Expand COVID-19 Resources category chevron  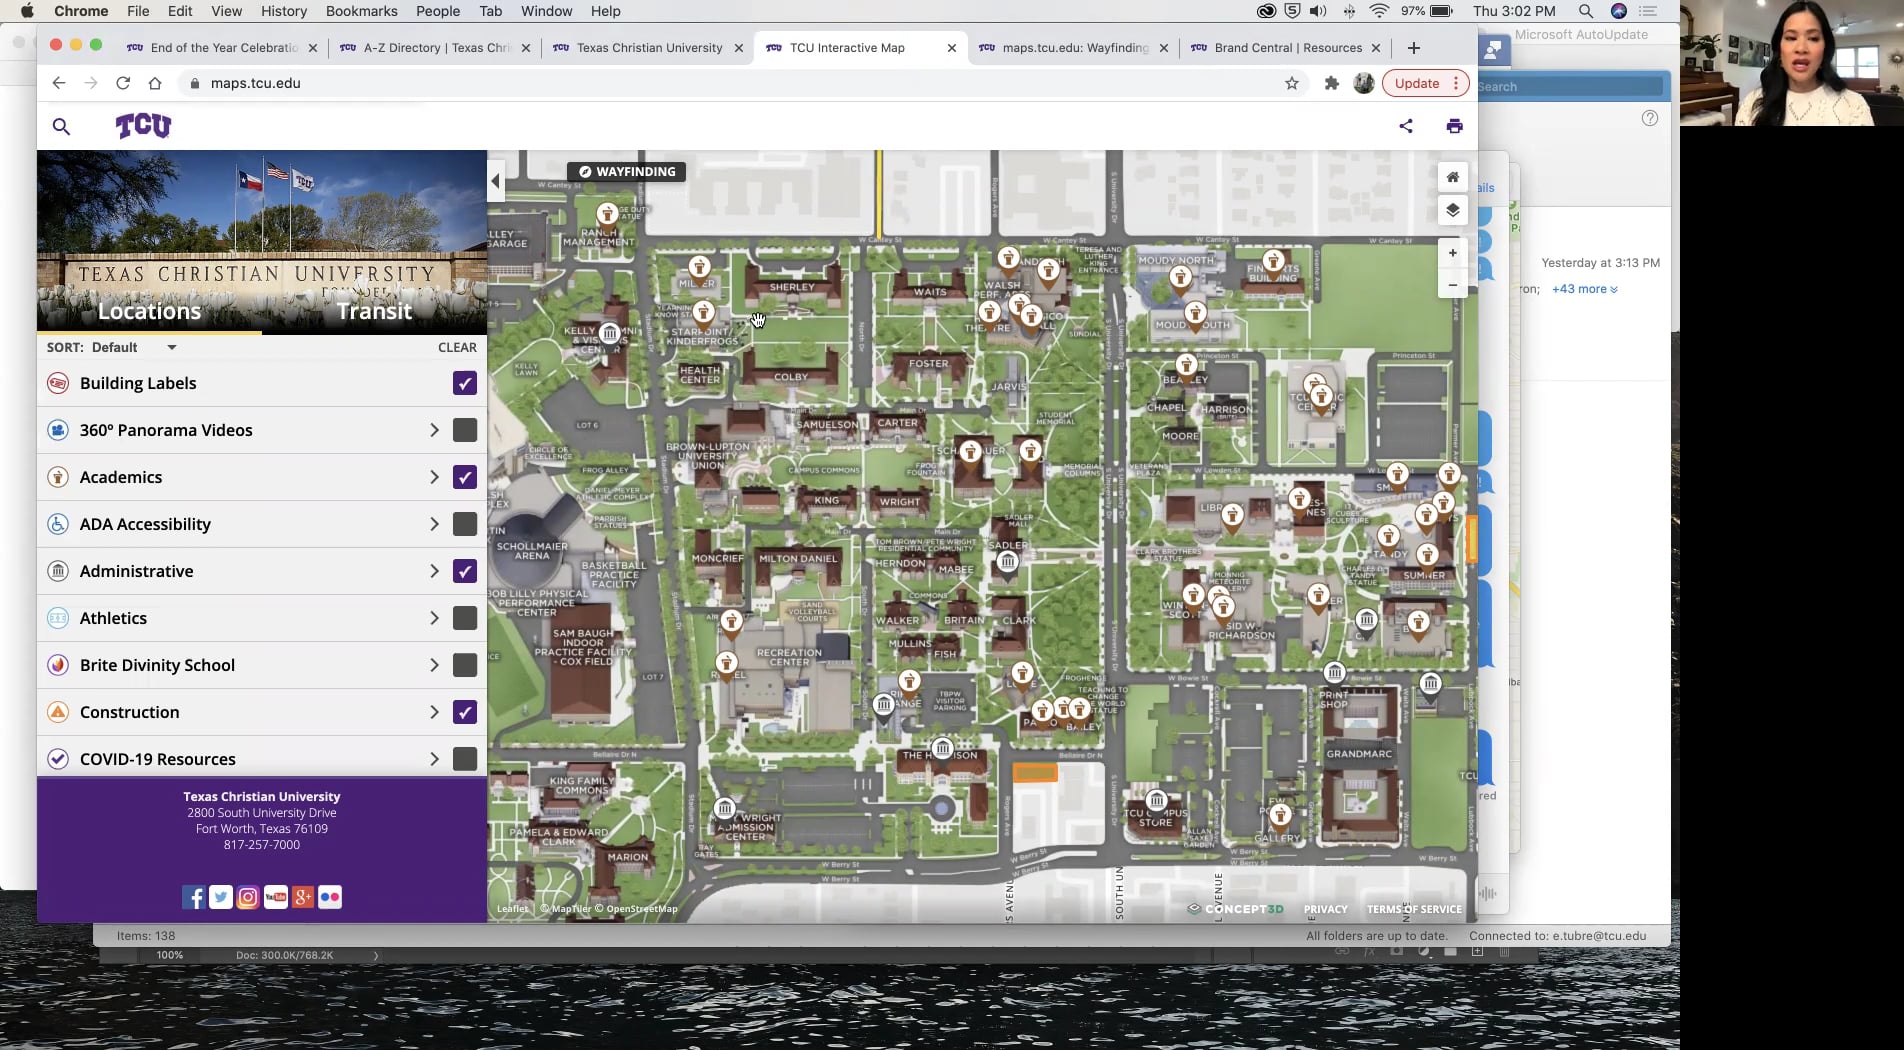(434, 759)
